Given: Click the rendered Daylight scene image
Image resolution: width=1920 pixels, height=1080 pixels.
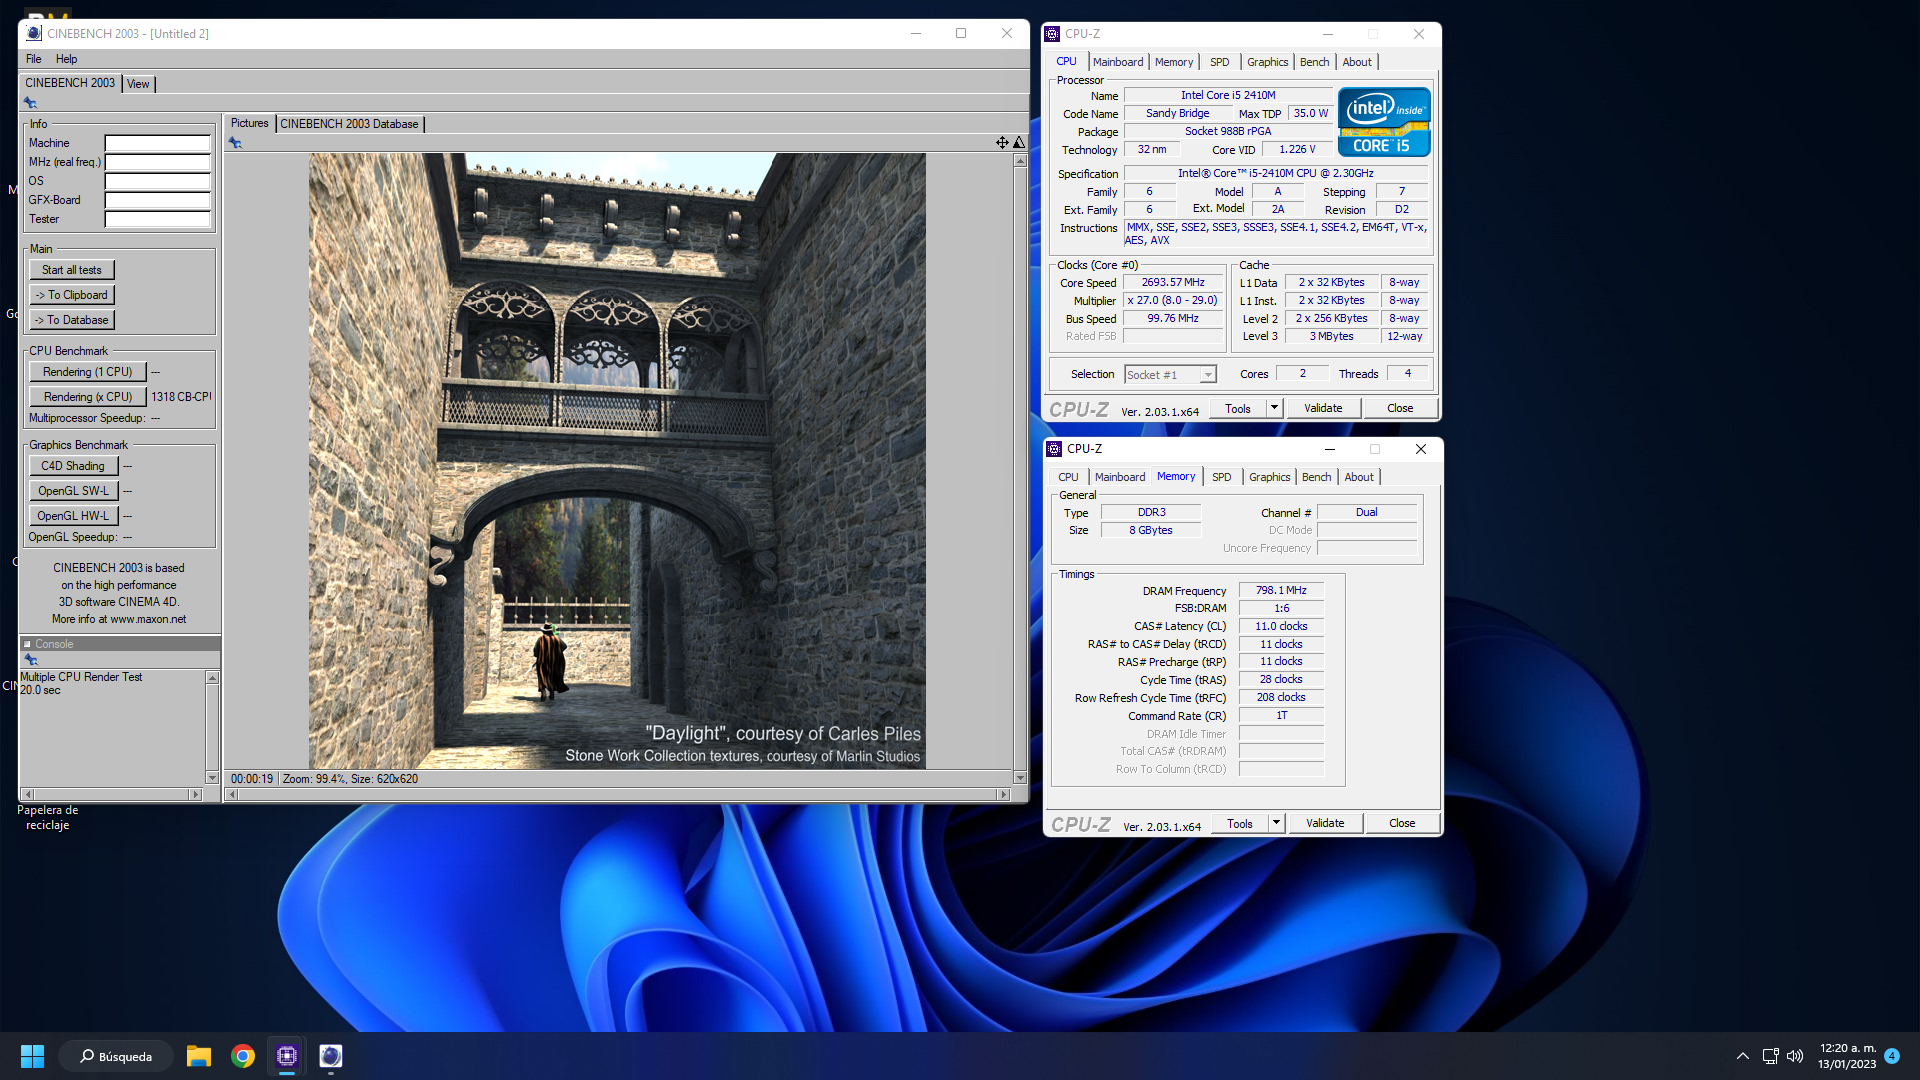Looking at the screenshot, I should click(617, 461).
